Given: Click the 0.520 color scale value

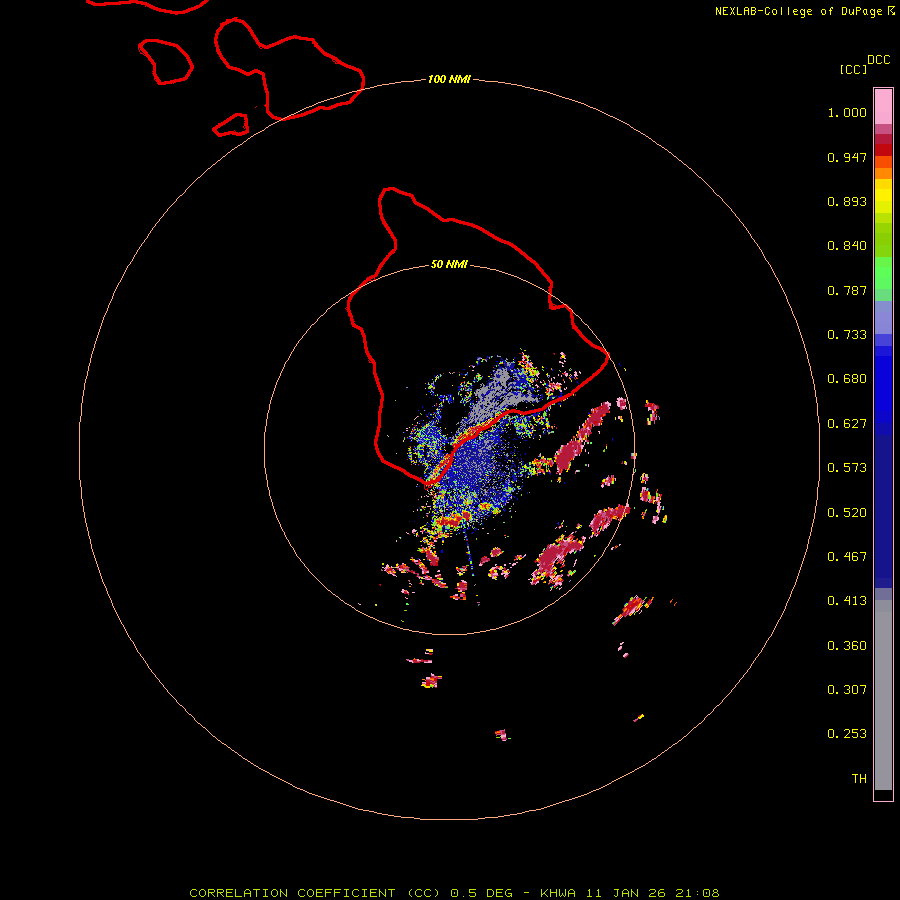Looking at the screenshot, I should click(x=847, y=513).
